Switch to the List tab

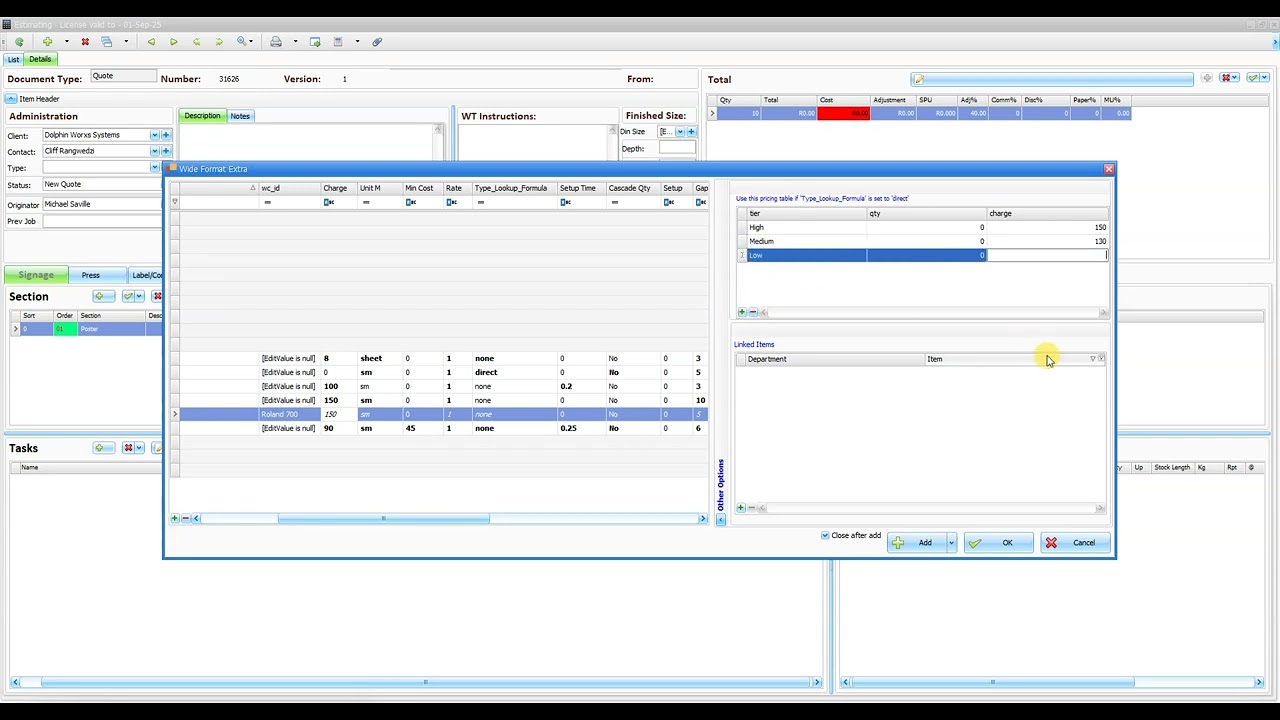coord(14,60)
